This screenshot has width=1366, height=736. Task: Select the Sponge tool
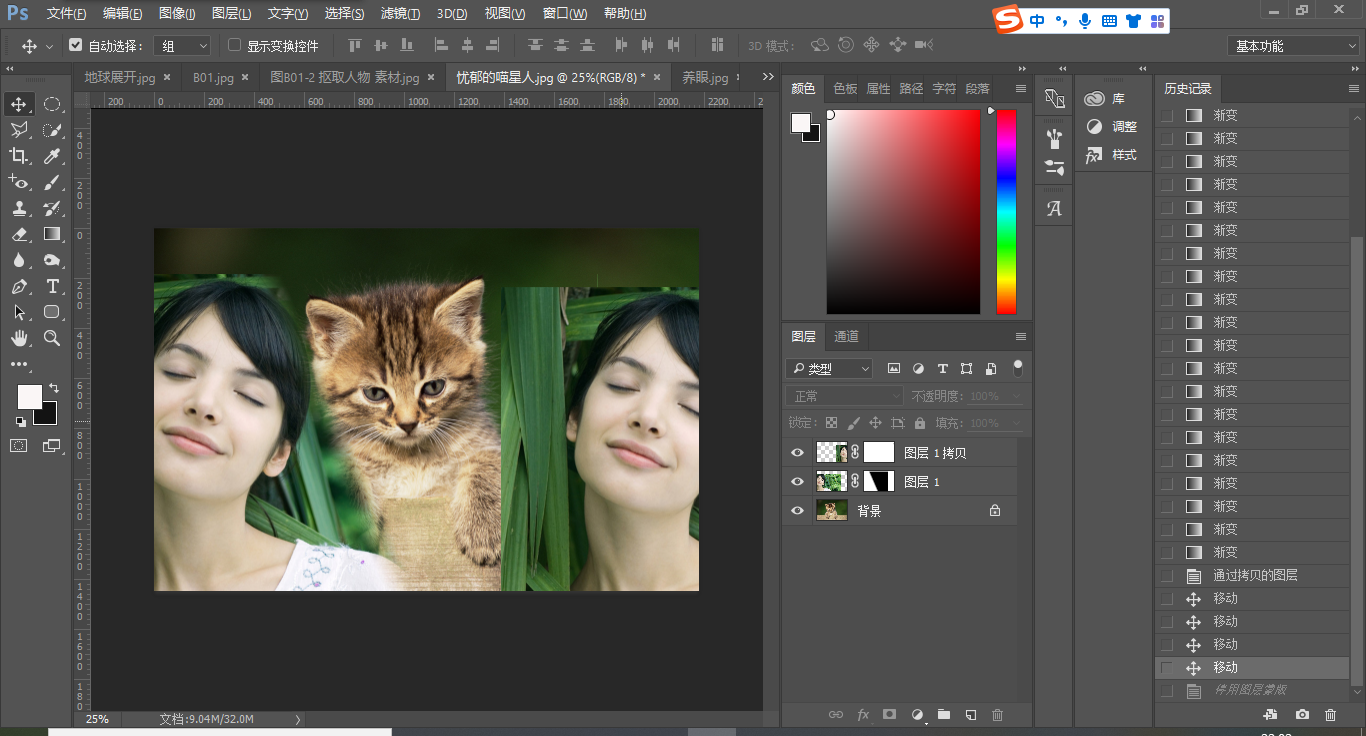point(52,260)
